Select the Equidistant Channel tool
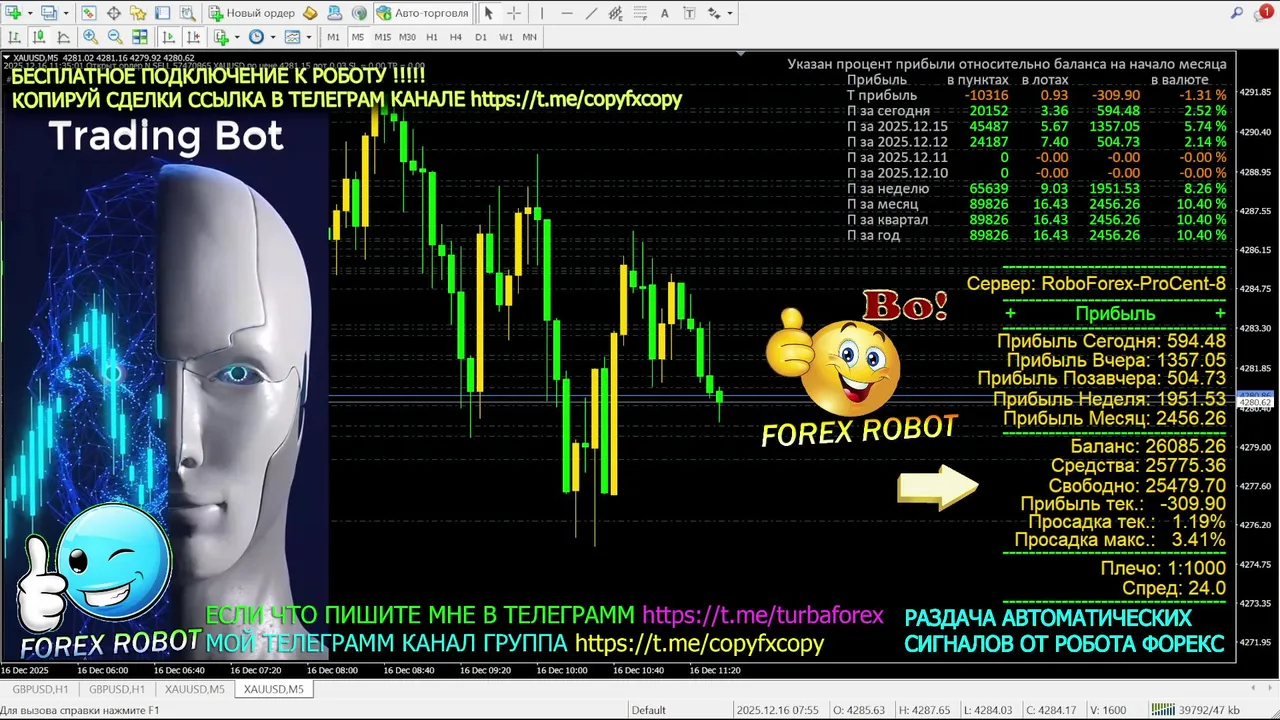This screenshot has width=1280, height=720. pyautogui.click(x=616, y=13)
